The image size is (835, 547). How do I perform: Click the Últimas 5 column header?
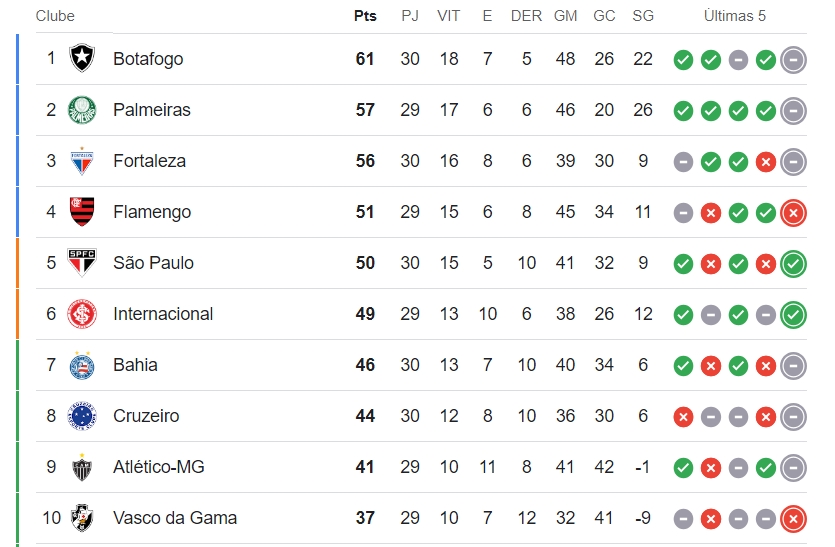click(x=734, y=16)
